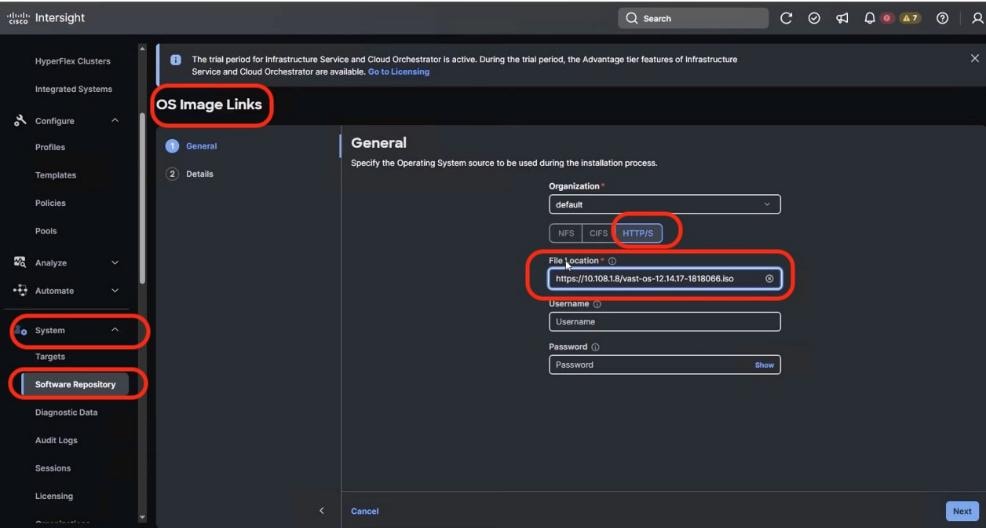Open the announcements megaphone icon
The width and height of the screenshot is (986, 528).
click(x=842, y=18)
